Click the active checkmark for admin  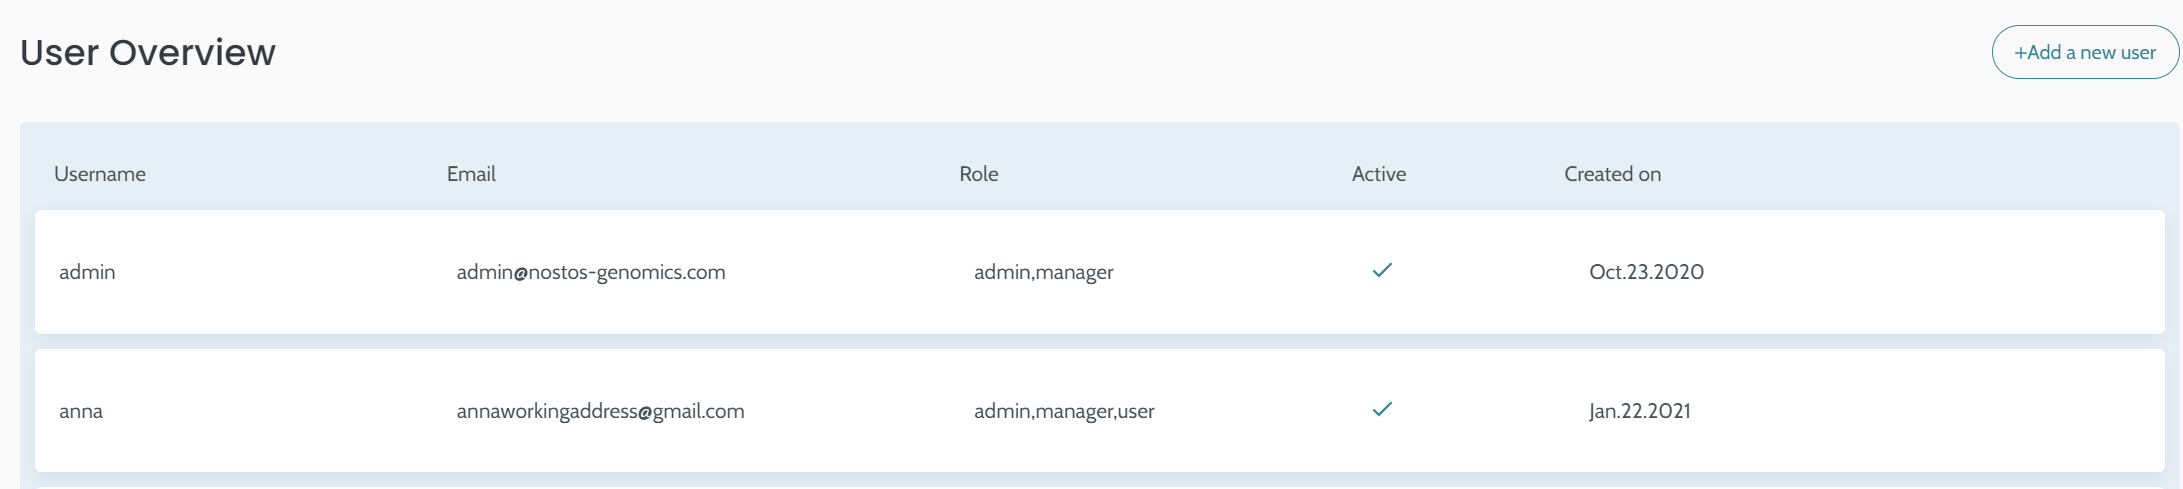1382,271
